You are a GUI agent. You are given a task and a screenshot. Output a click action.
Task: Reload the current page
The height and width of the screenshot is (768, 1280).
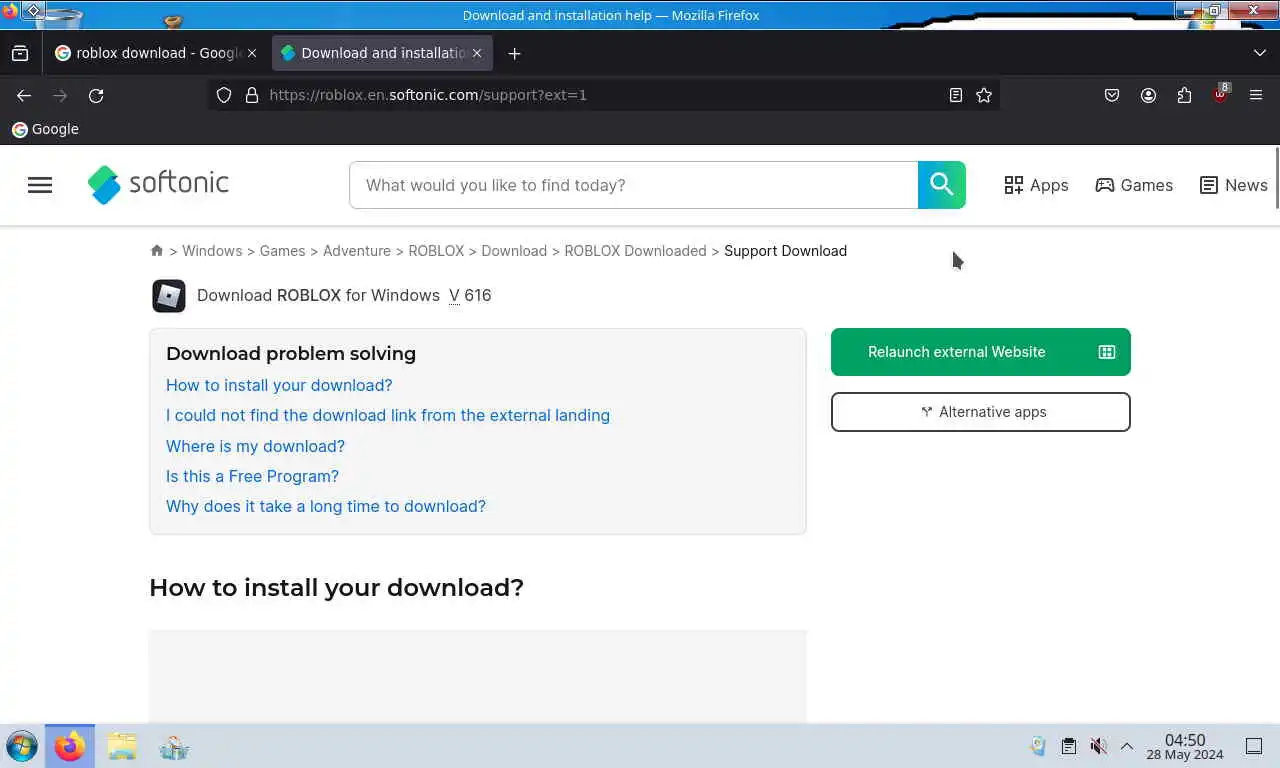point(96,95)
